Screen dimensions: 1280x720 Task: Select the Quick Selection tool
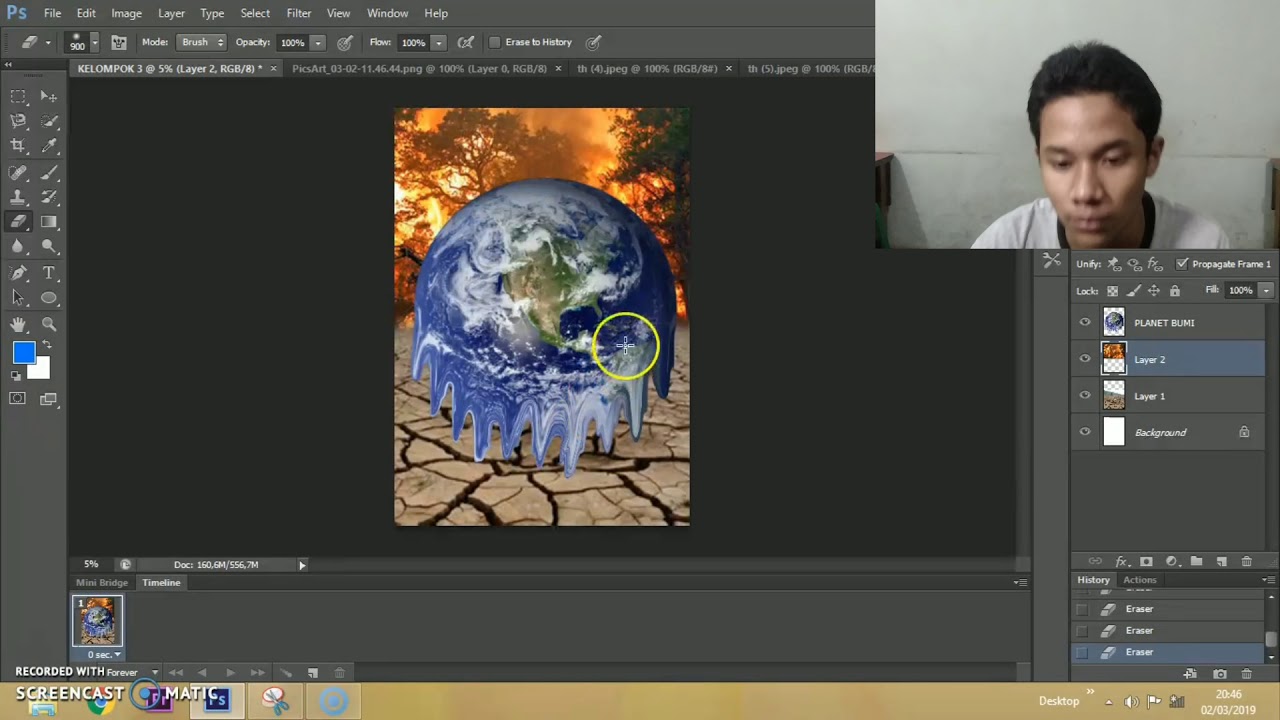coord(48,121)
